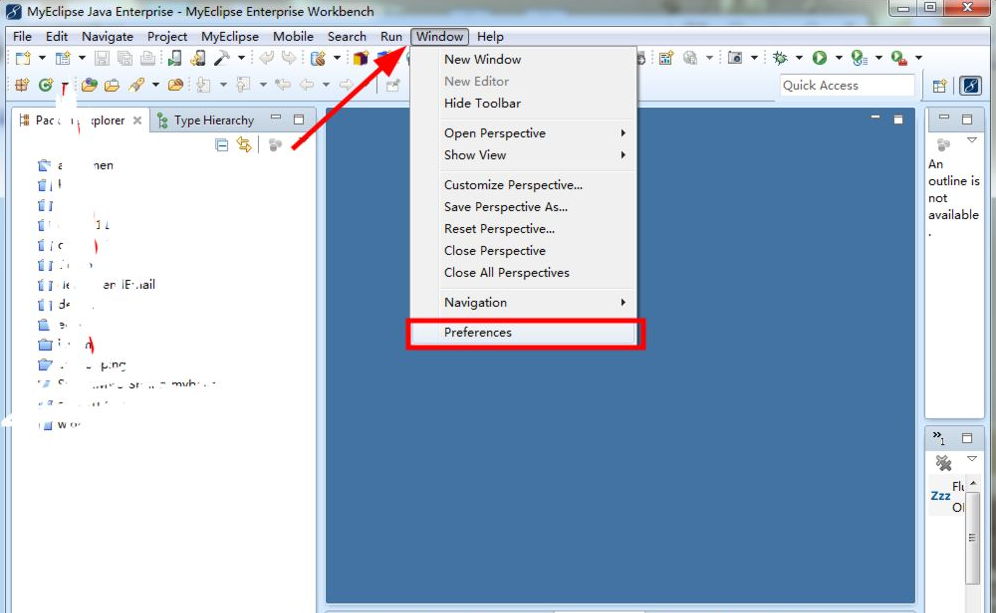Choose New Window in the Window menu

523,59
